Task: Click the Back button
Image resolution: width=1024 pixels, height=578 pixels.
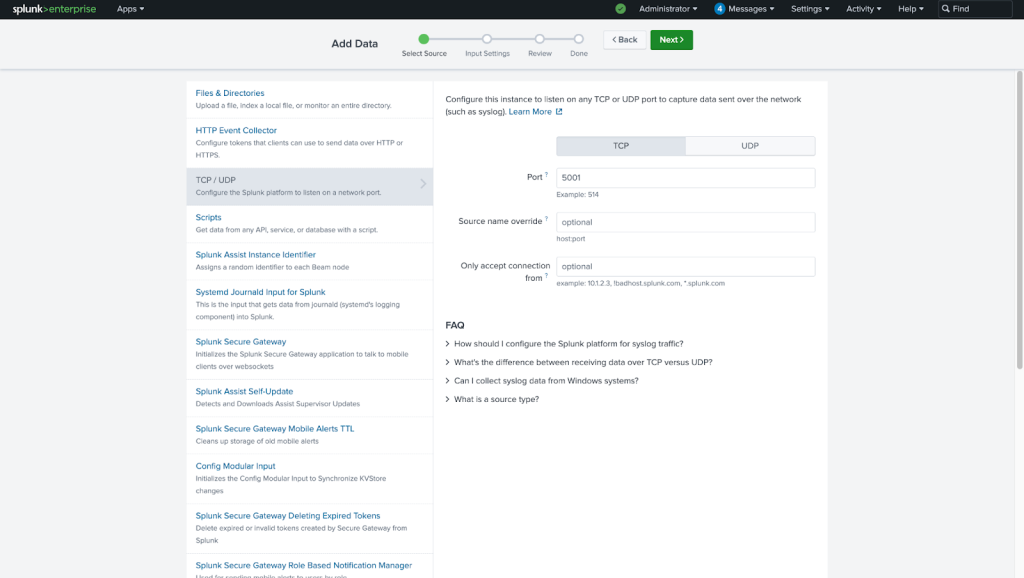Action: (x=624, y=40)
